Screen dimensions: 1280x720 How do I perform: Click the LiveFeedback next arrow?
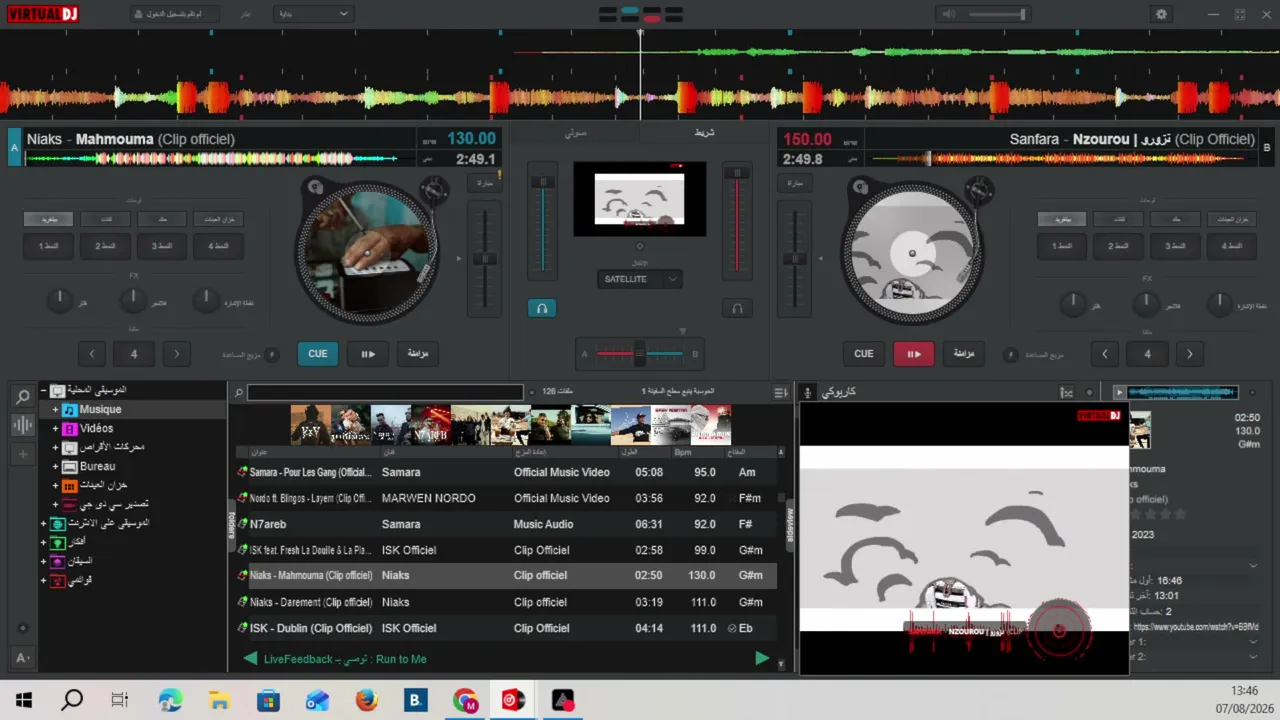tap(762, 659)
